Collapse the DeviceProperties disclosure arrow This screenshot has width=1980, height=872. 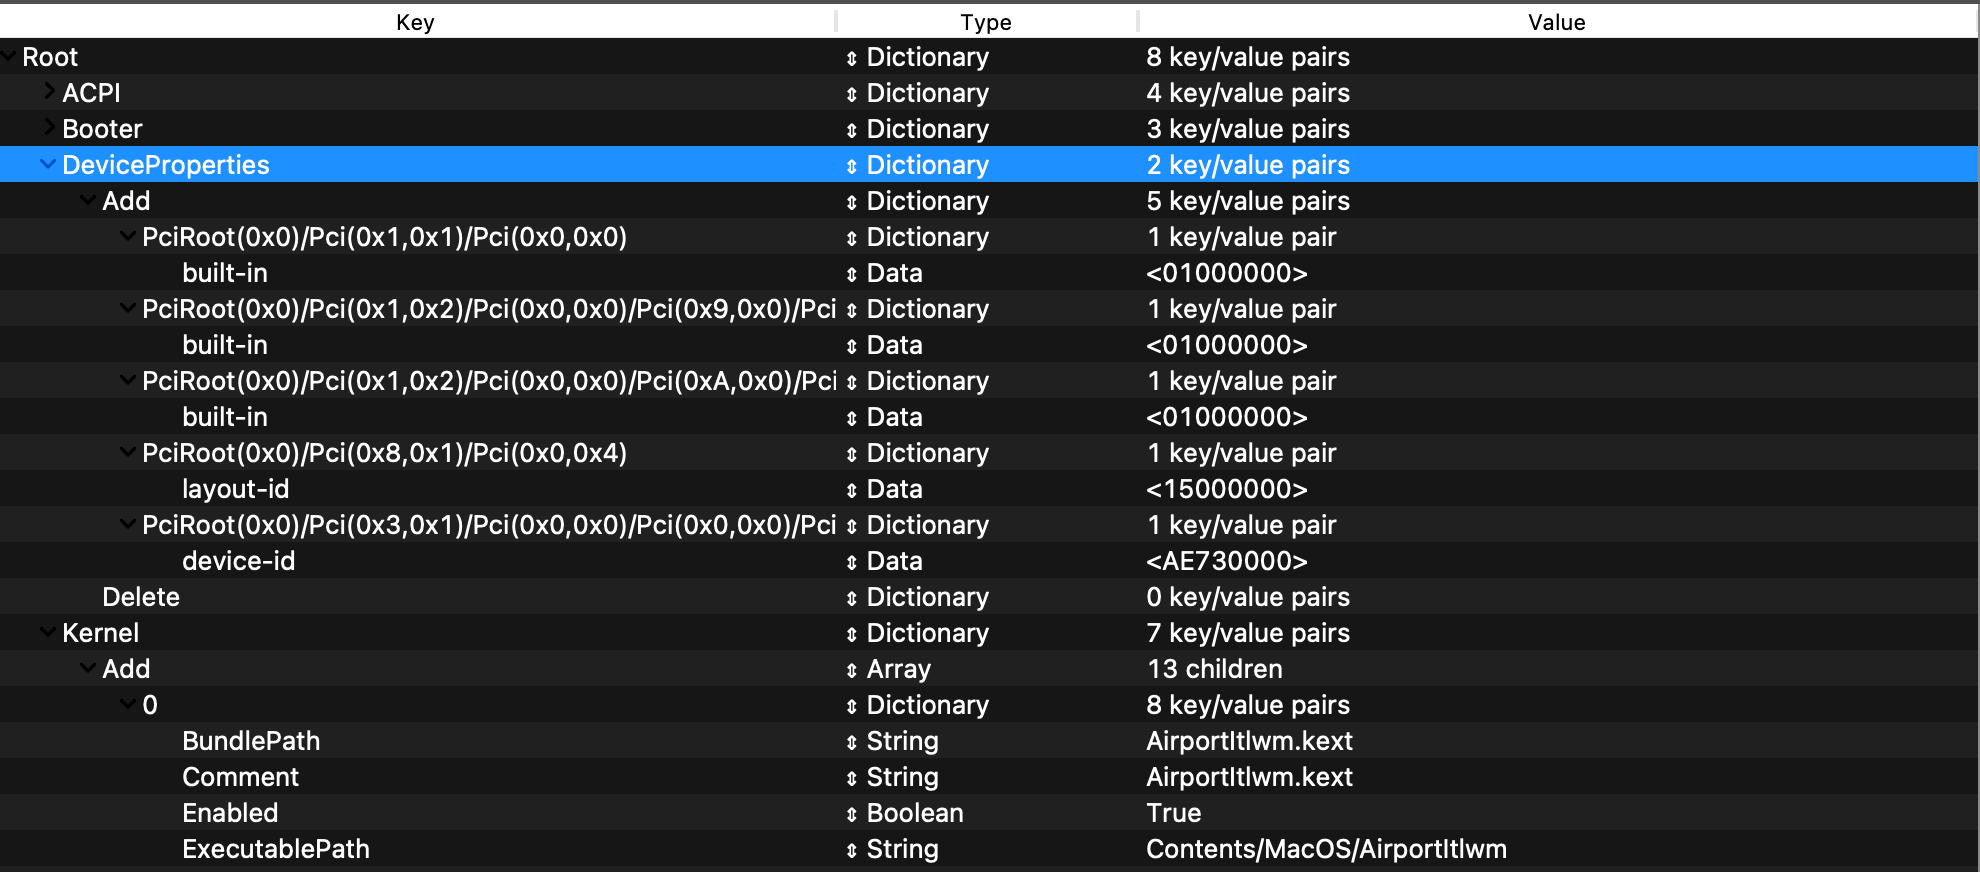pos(47,164)
